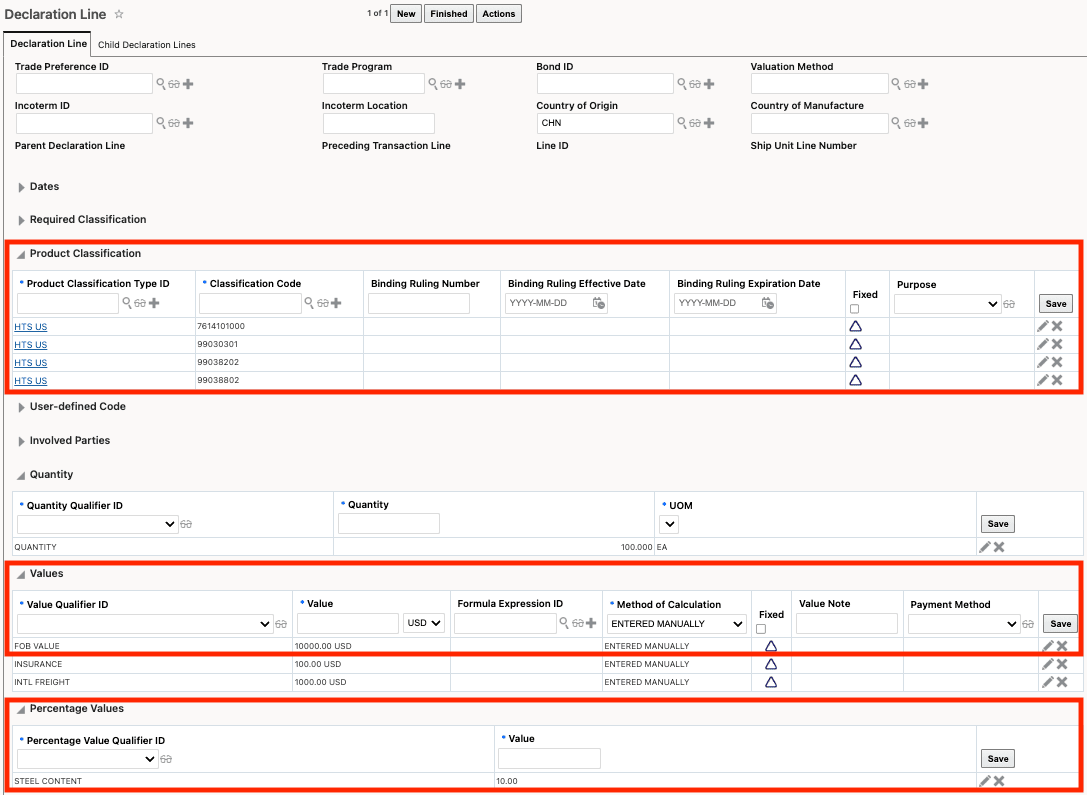Toggle fixed triangle for FOB VALUE row
1087x795 pixels.
[x=771, y=646]
